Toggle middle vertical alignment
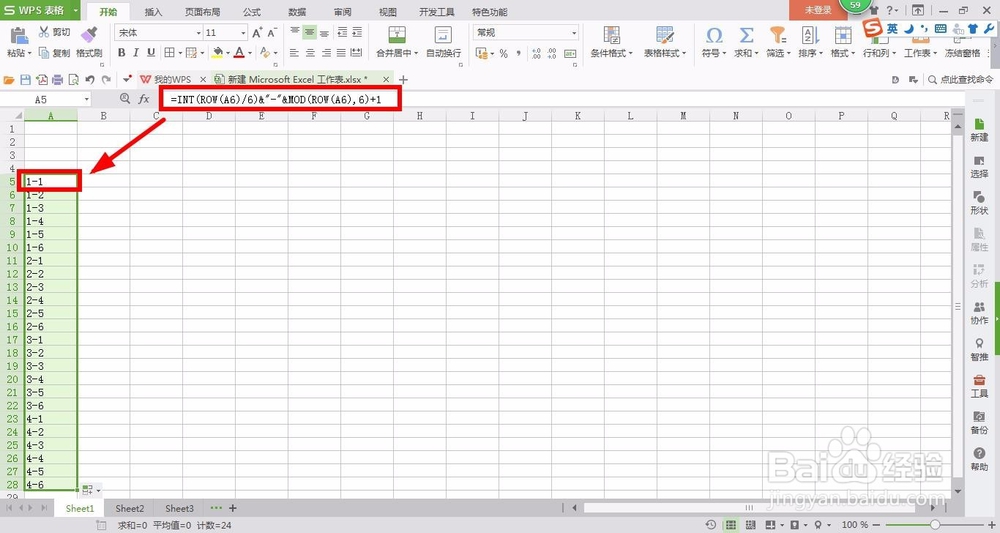The width and height of the screenshot is (1000, 533). tap(309, 32)
